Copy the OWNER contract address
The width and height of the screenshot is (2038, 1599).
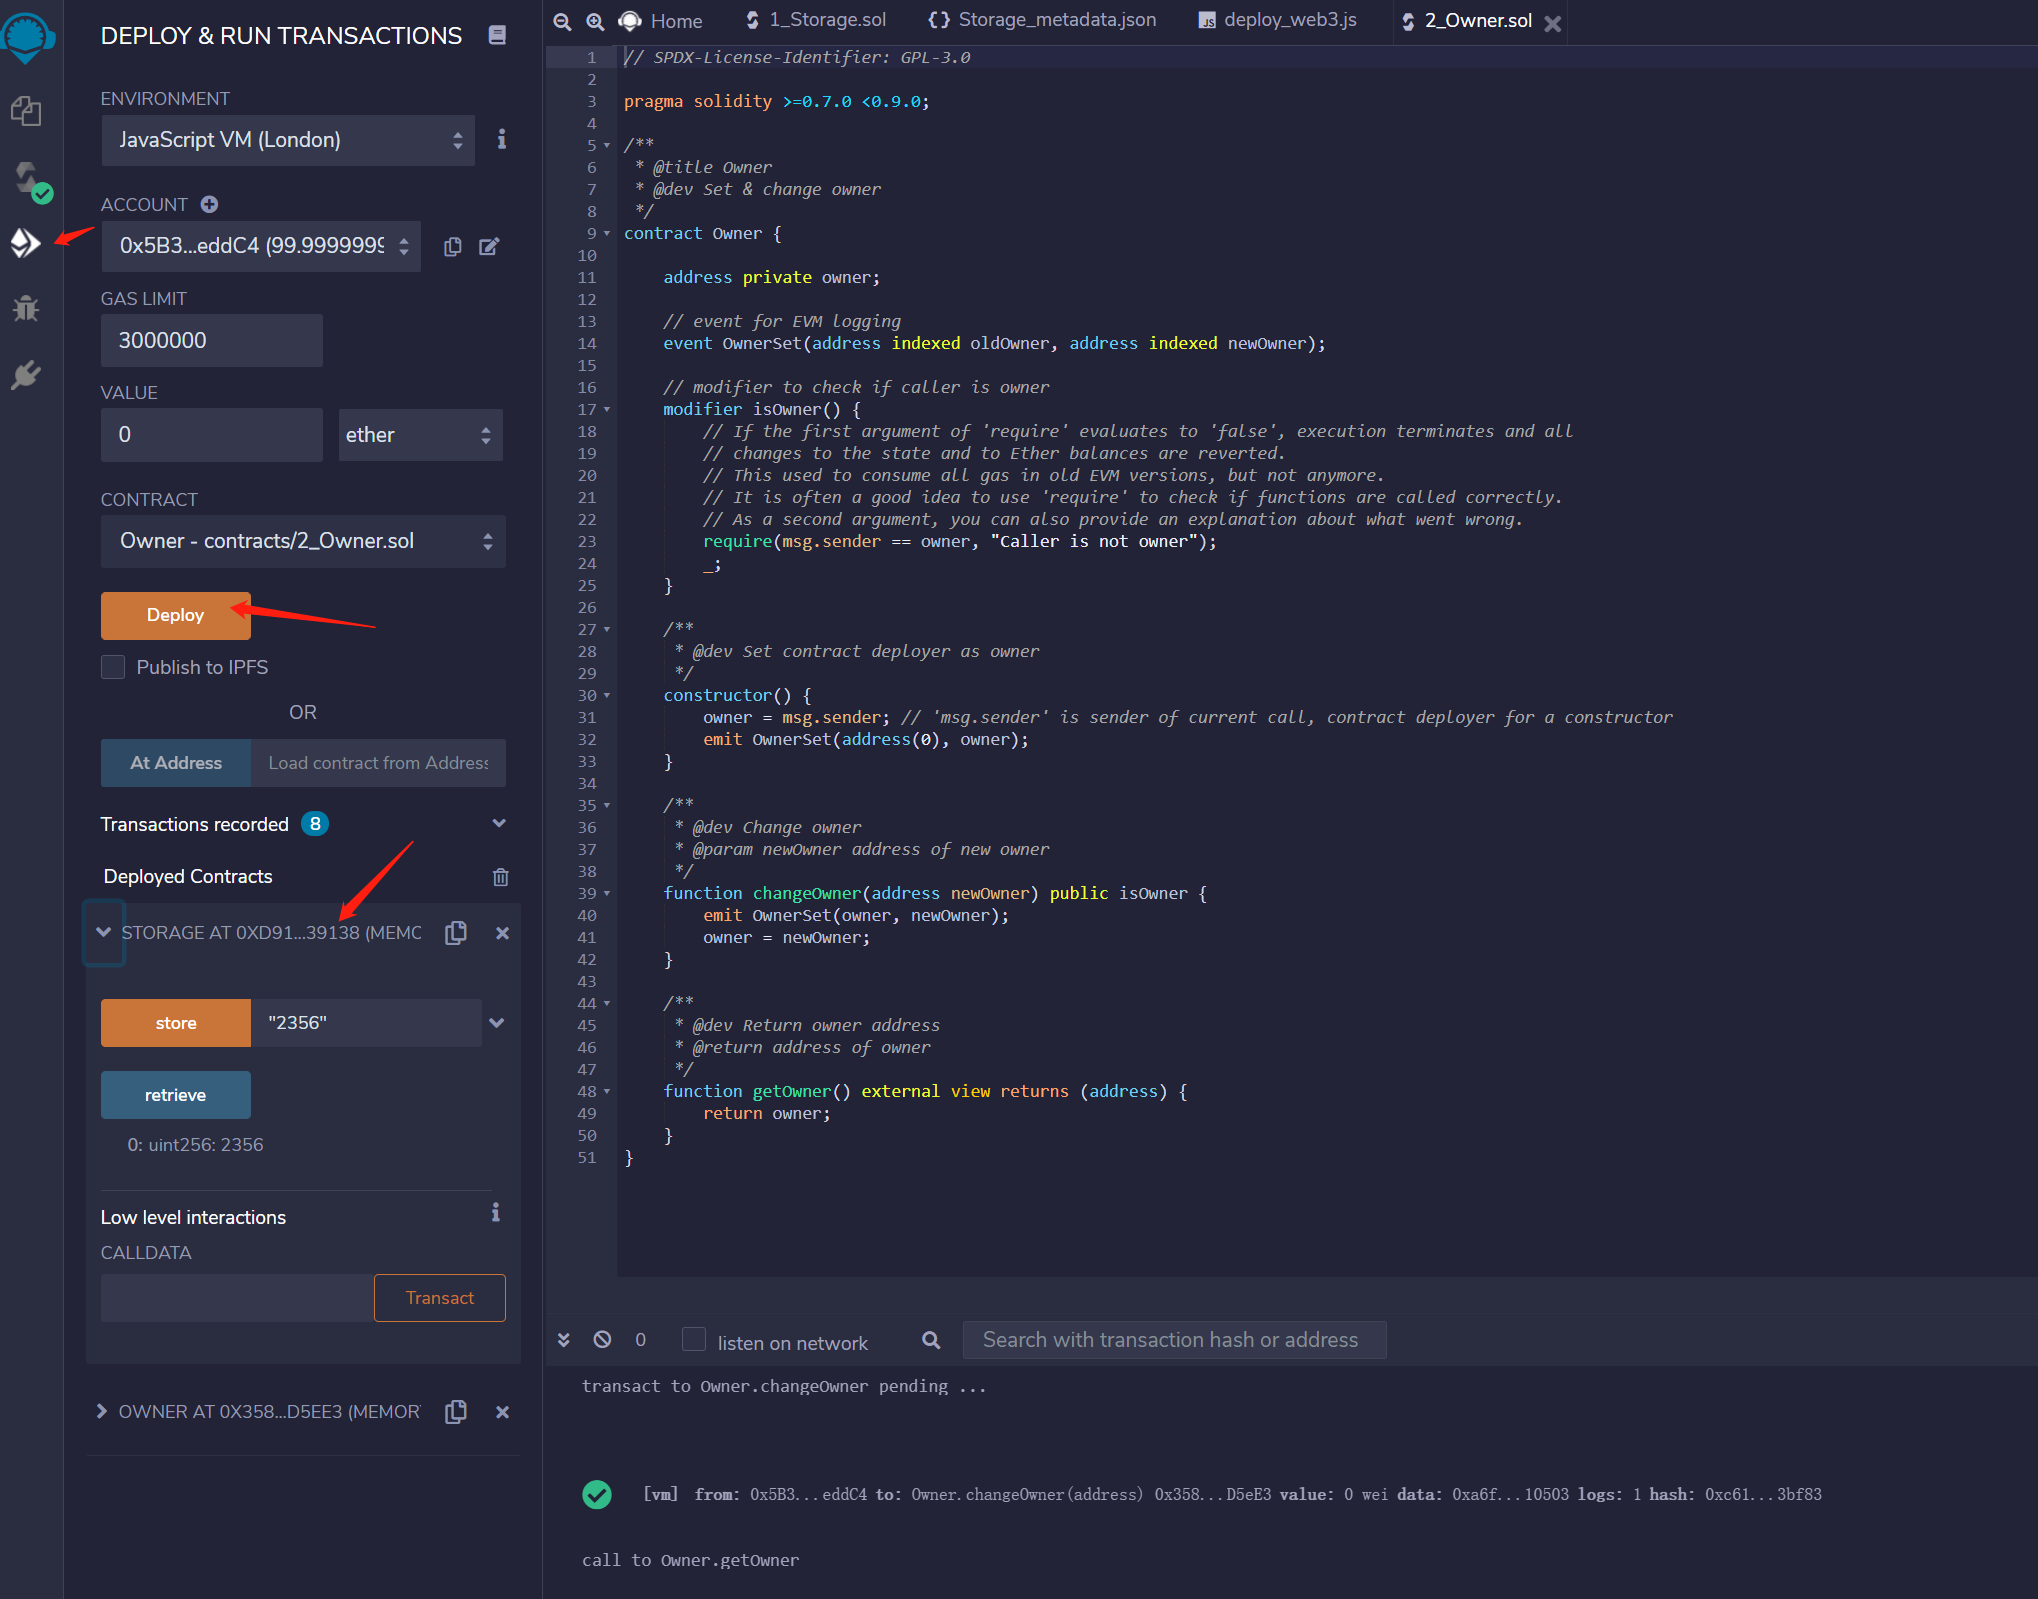456,1411
